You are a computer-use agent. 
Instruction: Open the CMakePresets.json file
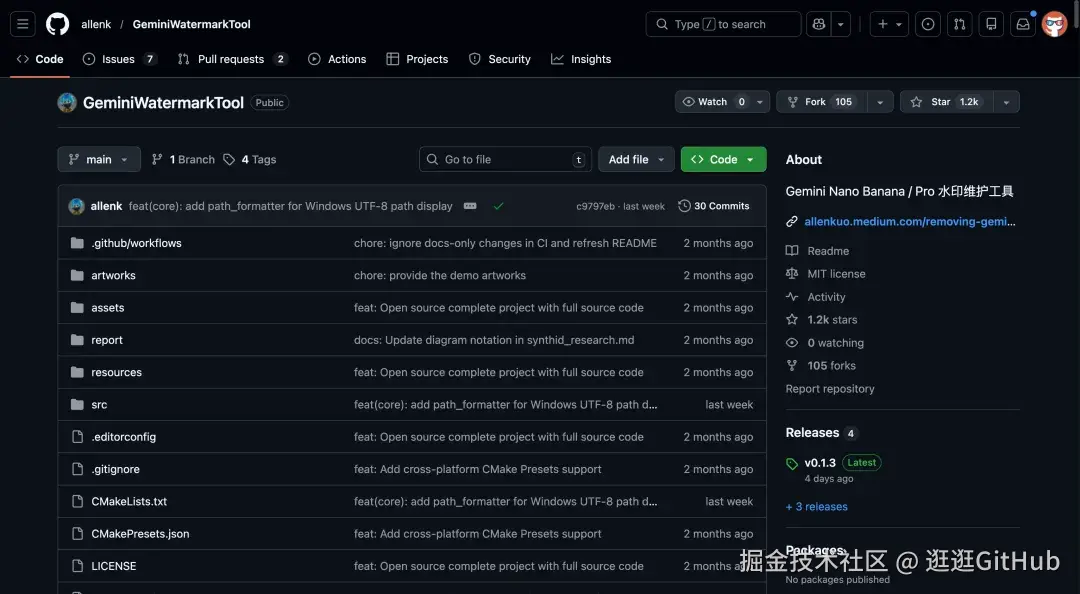click(140, 534)
